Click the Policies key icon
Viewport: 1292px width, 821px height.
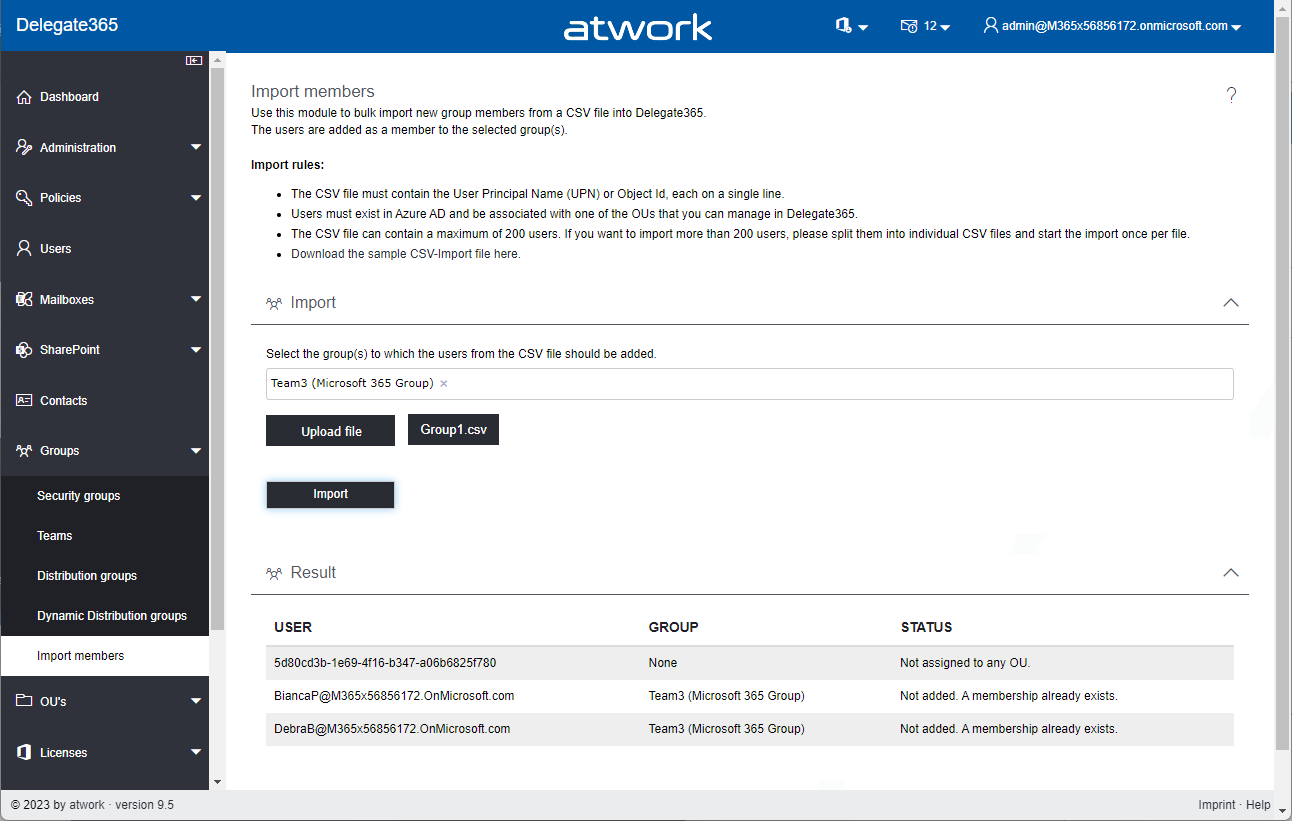click(x=24, y=198)
